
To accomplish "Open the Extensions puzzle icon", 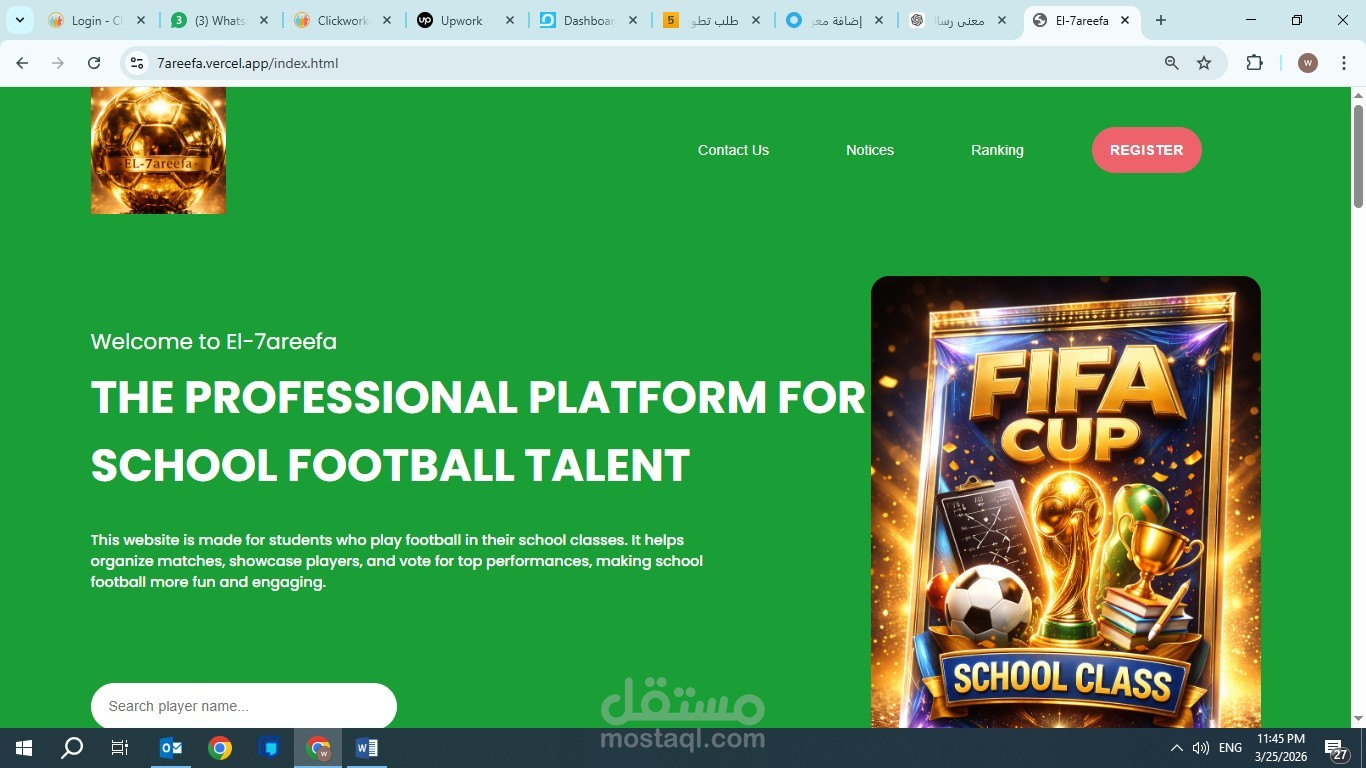I will click(1254, 63).
